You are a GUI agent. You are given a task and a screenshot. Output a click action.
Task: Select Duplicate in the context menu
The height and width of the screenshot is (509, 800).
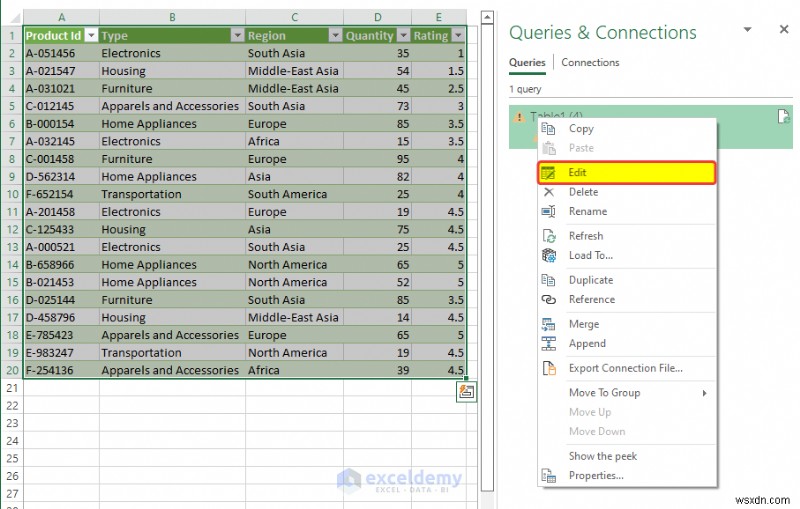click(628, 281)
